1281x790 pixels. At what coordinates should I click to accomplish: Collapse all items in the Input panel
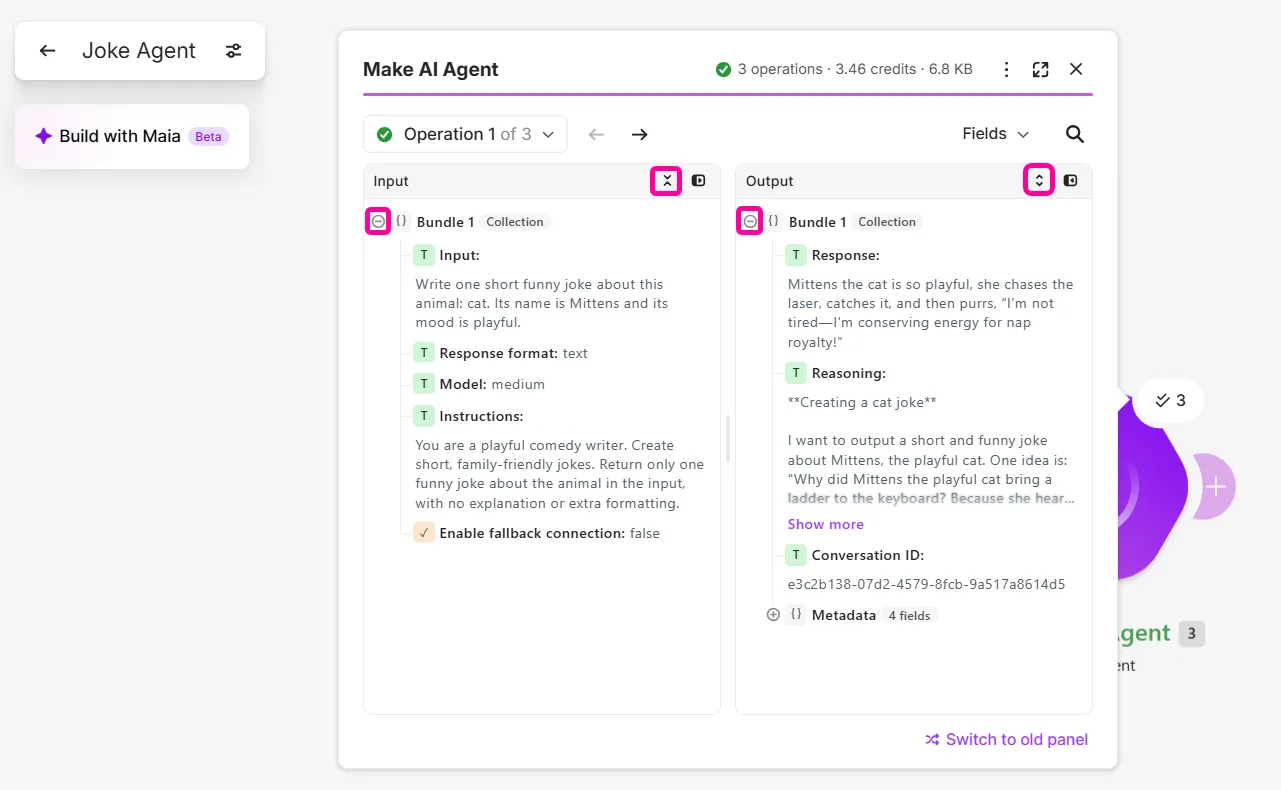pyautogui.click(x=666, y=181)
